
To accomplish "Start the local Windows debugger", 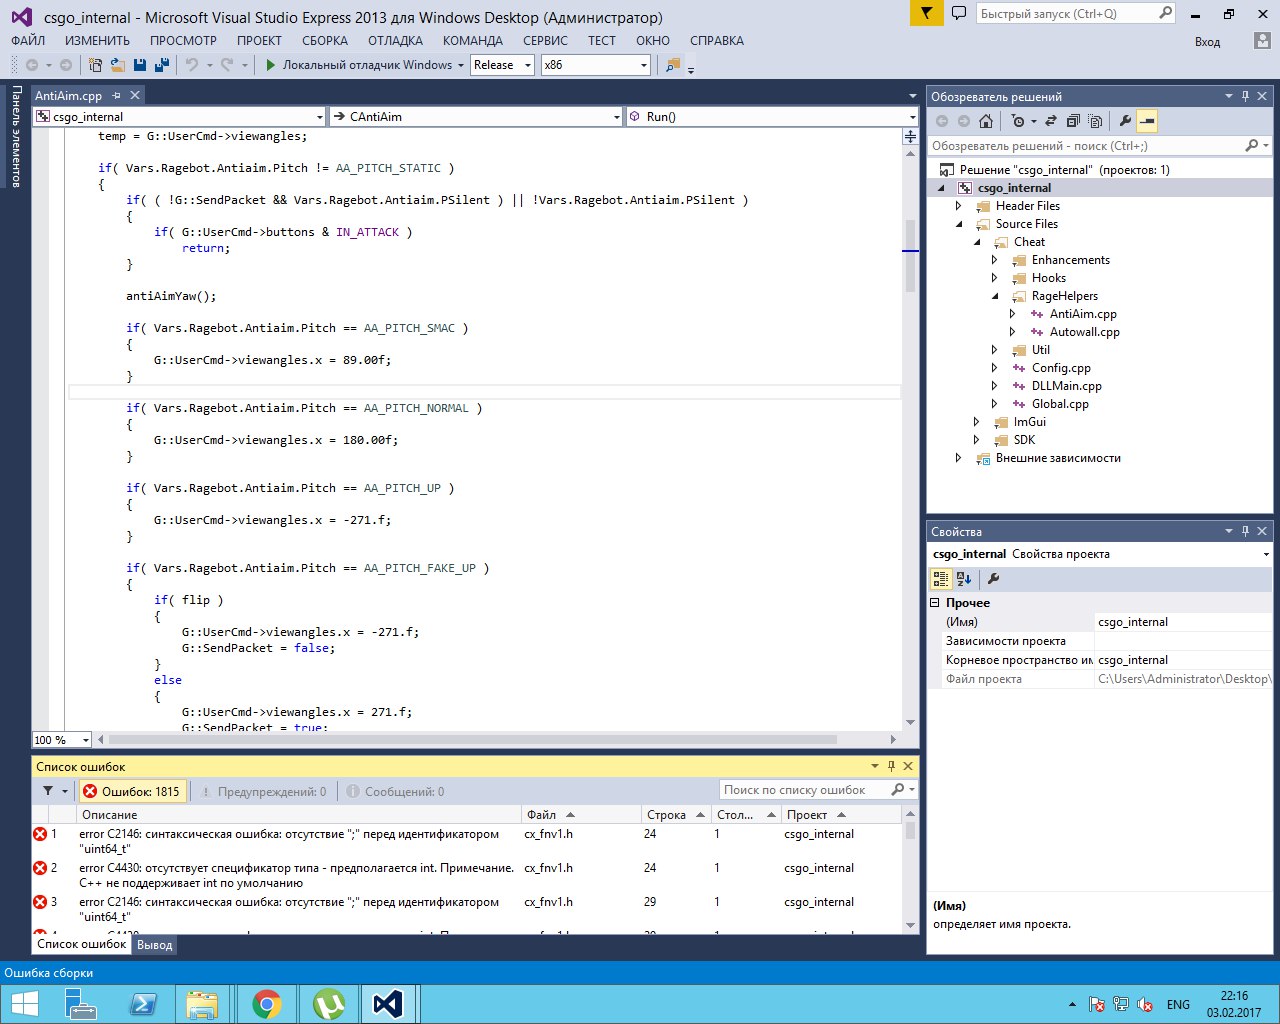I will click(358, 65).
